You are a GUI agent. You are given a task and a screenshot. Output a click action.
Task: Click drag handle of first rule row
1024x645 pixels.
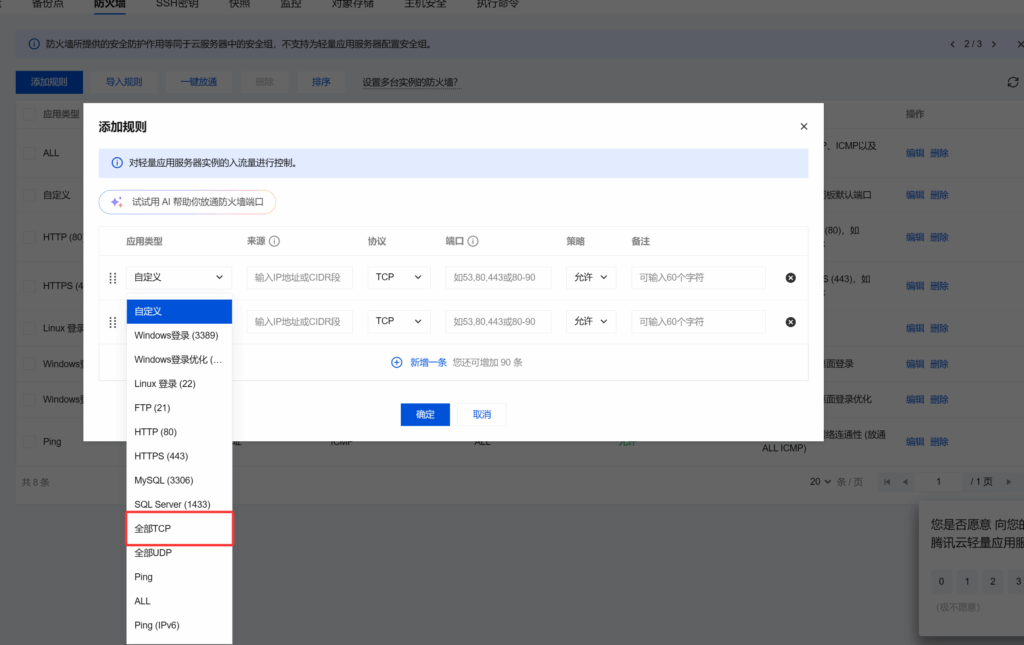point(112,278)
